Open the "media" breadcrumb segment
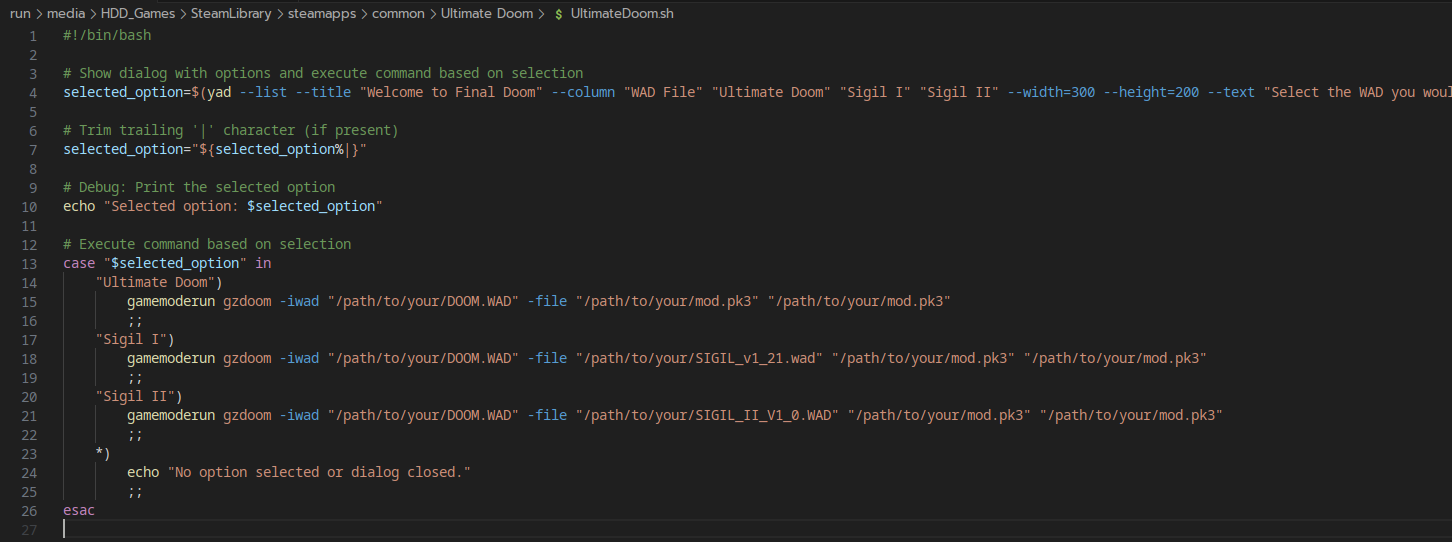The height and width of the screenshot is (542, 1452). pyautogui.click(x=65, y=14)
